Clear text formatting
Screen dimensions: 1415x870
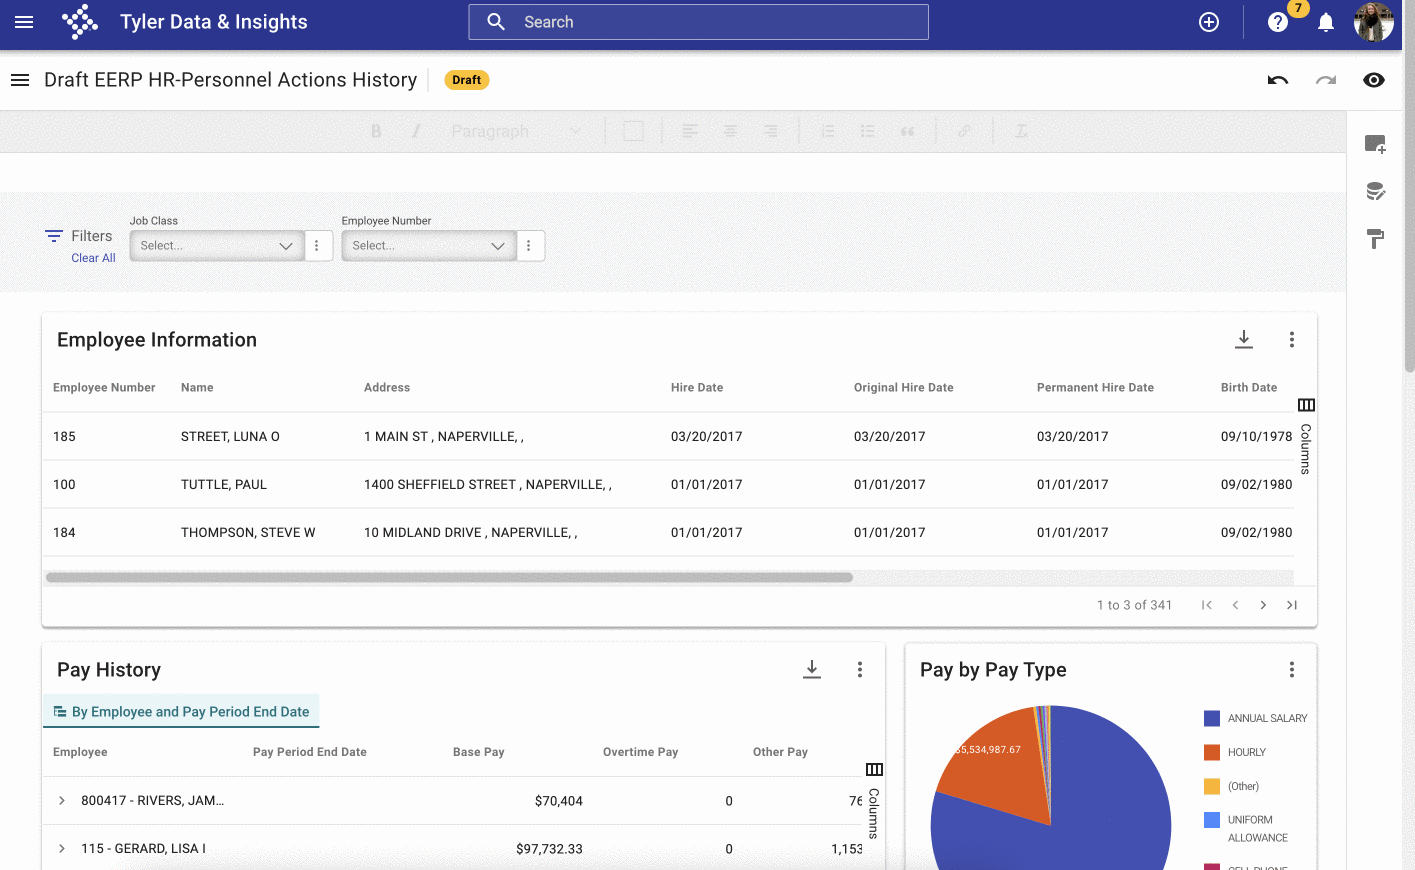(1021, 131)
